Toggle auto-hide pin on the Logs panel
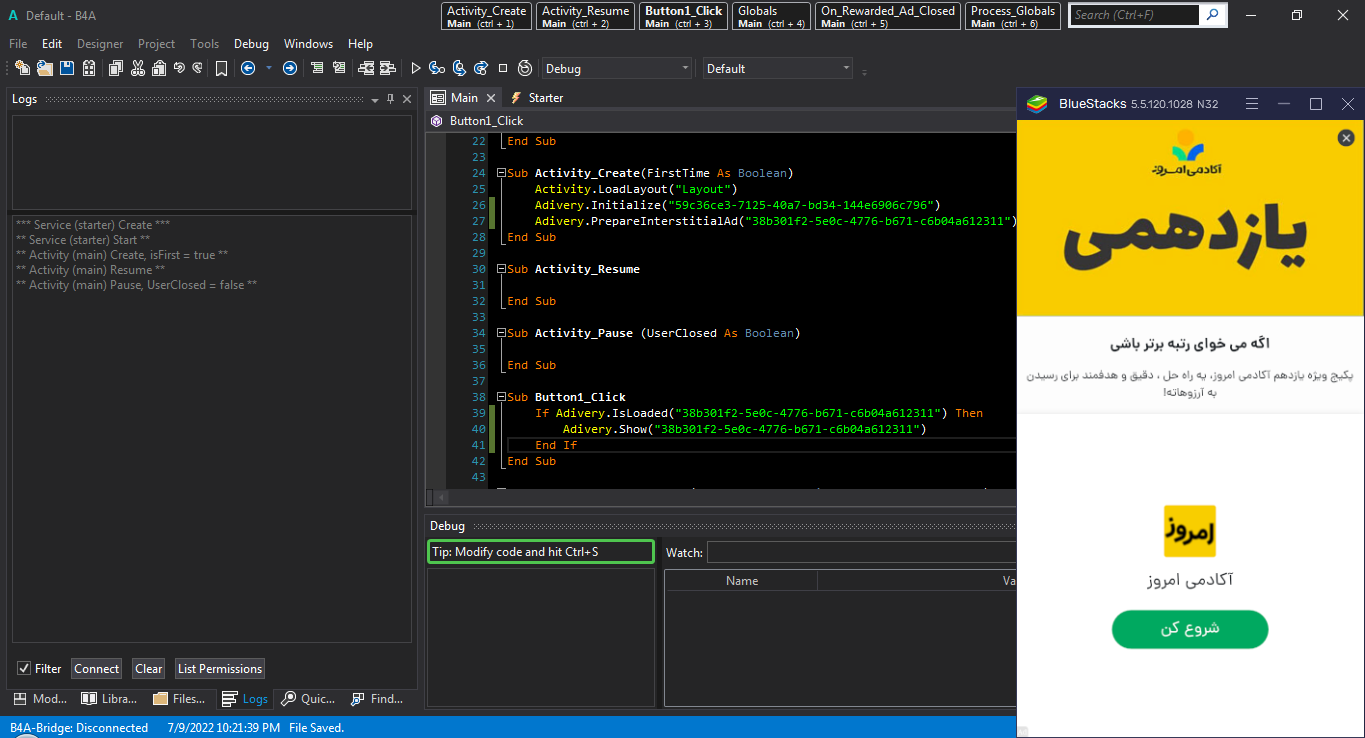The image size is (1365, 738). click(x=390, y=99)
